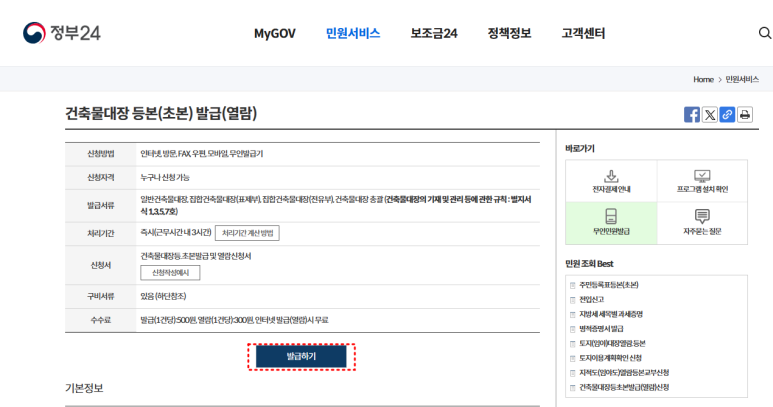The width and height of the screenshot is (773, 407).
Task: Open 주민등록표등본(초본) link
Action: pyautogui.click(x=609, y=285)
